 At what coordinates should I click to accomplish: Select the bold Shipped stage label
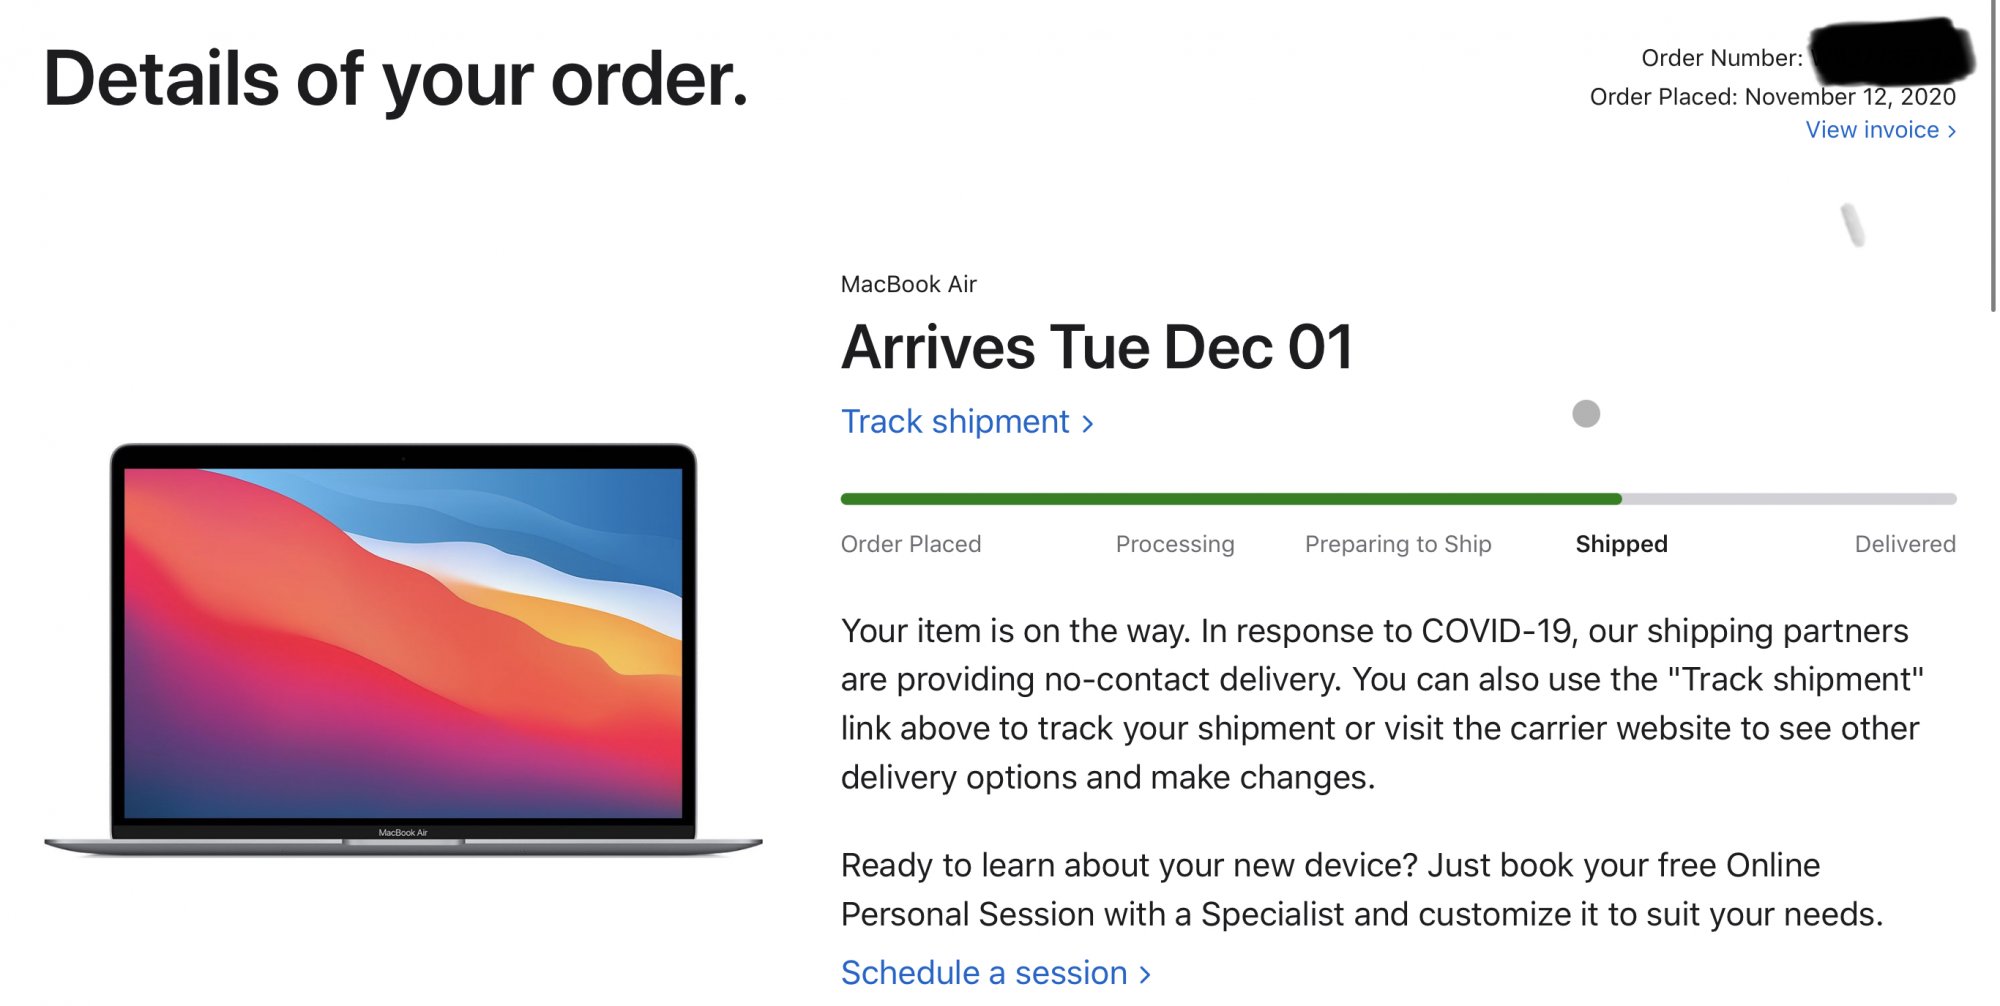(x=1621, y=544)
